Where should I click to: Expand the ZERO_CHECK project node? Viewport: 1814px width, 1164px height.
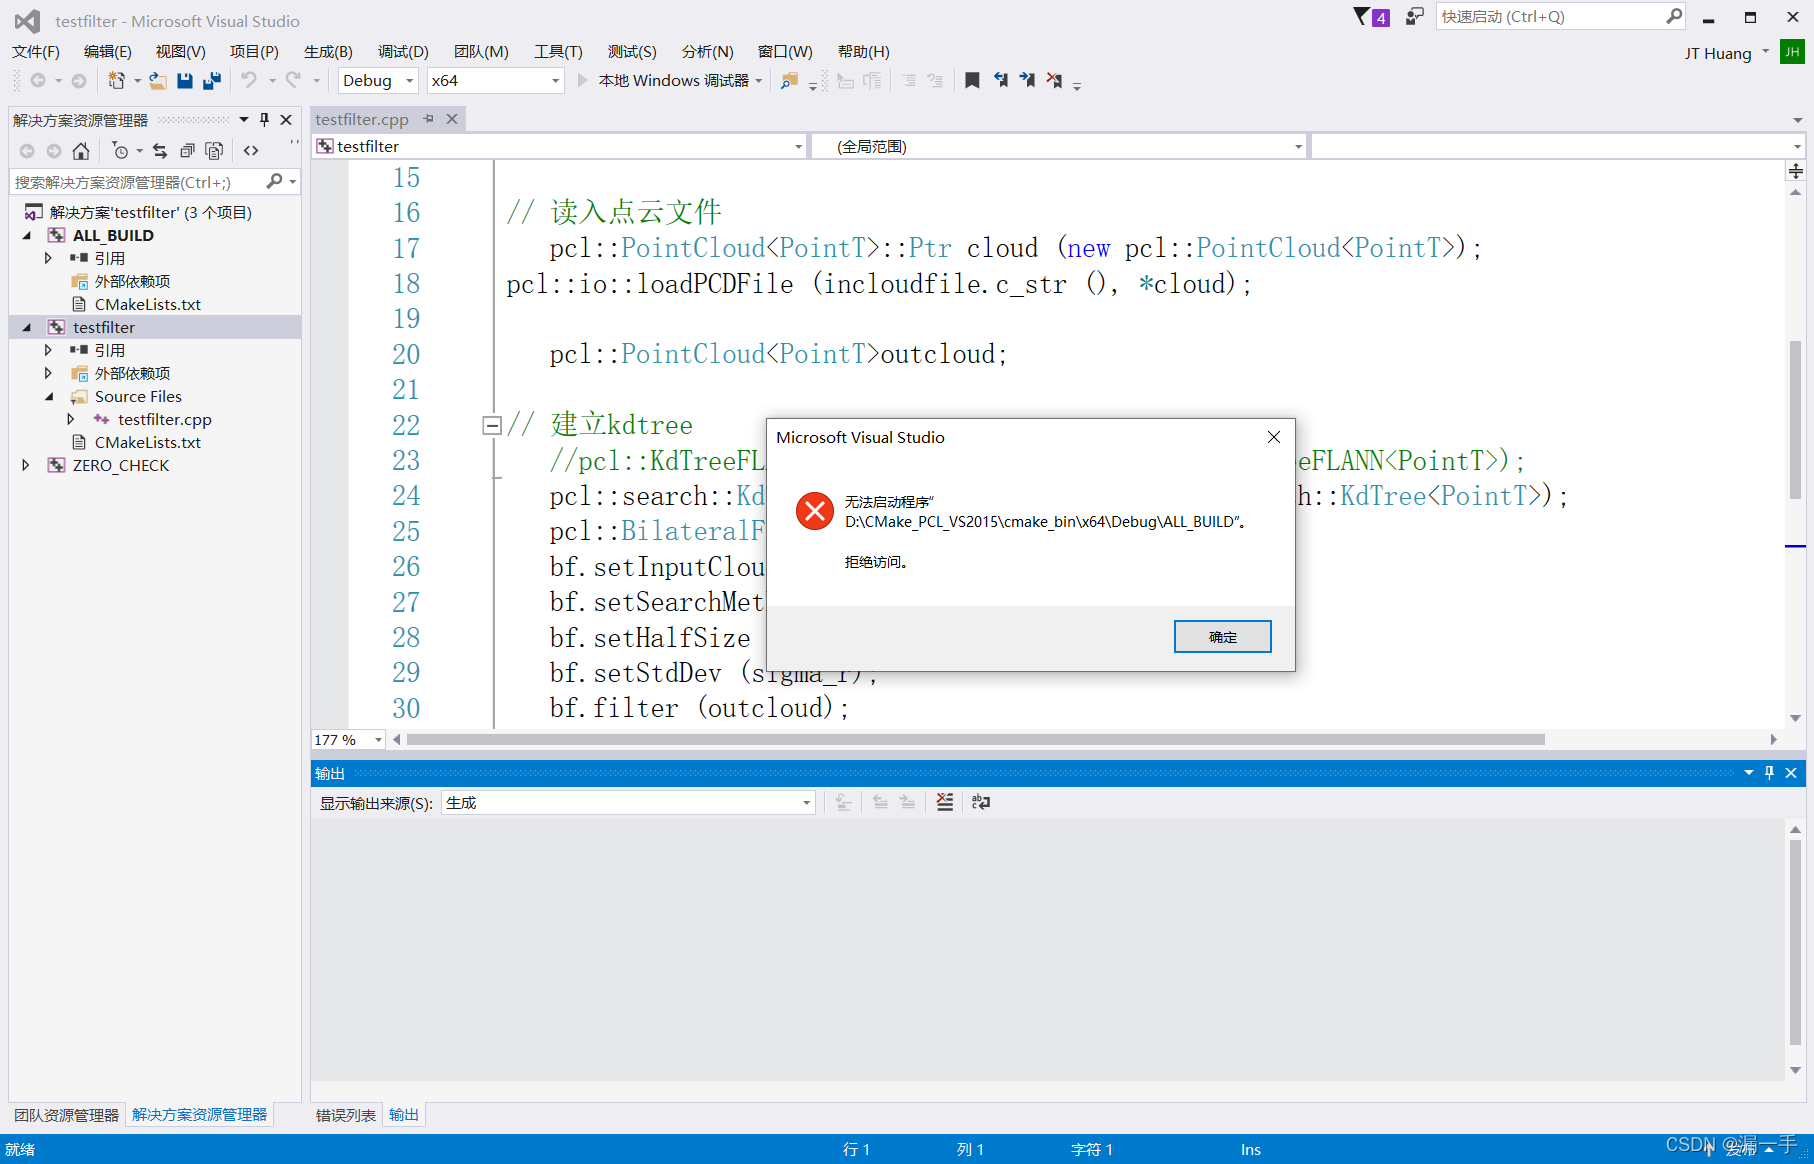pos(26,465)
